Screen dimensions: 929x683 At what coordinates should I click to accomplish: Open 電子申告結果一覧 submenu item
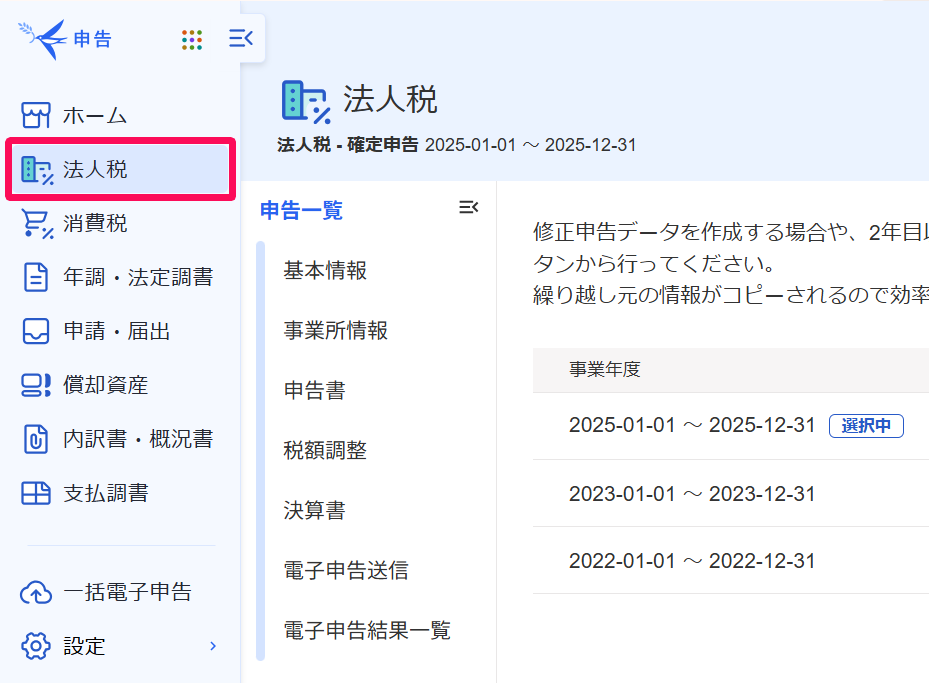(367, 630)
